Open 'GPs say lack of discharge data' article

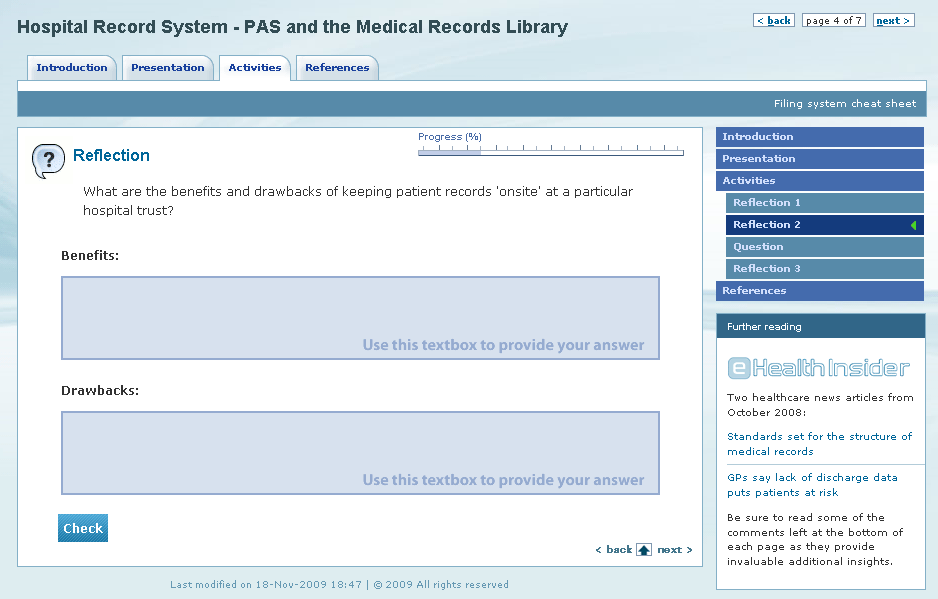click(812, 485)
